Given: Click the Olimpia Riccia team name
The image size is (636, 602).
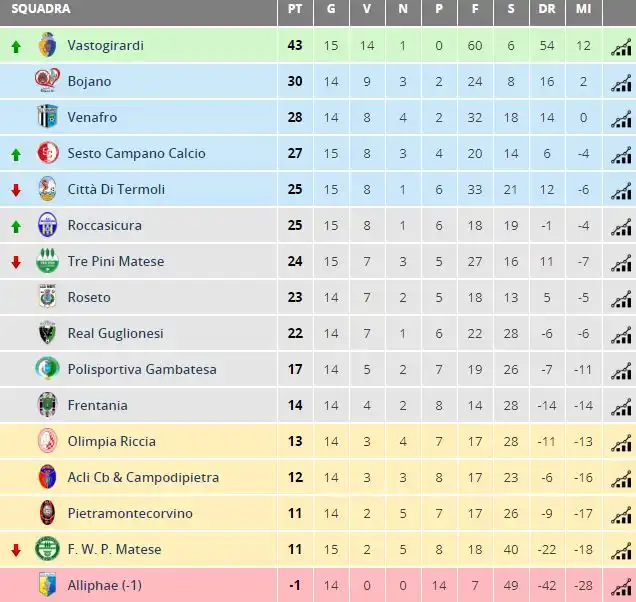Looking at the screenshot, I should [112, 441].
